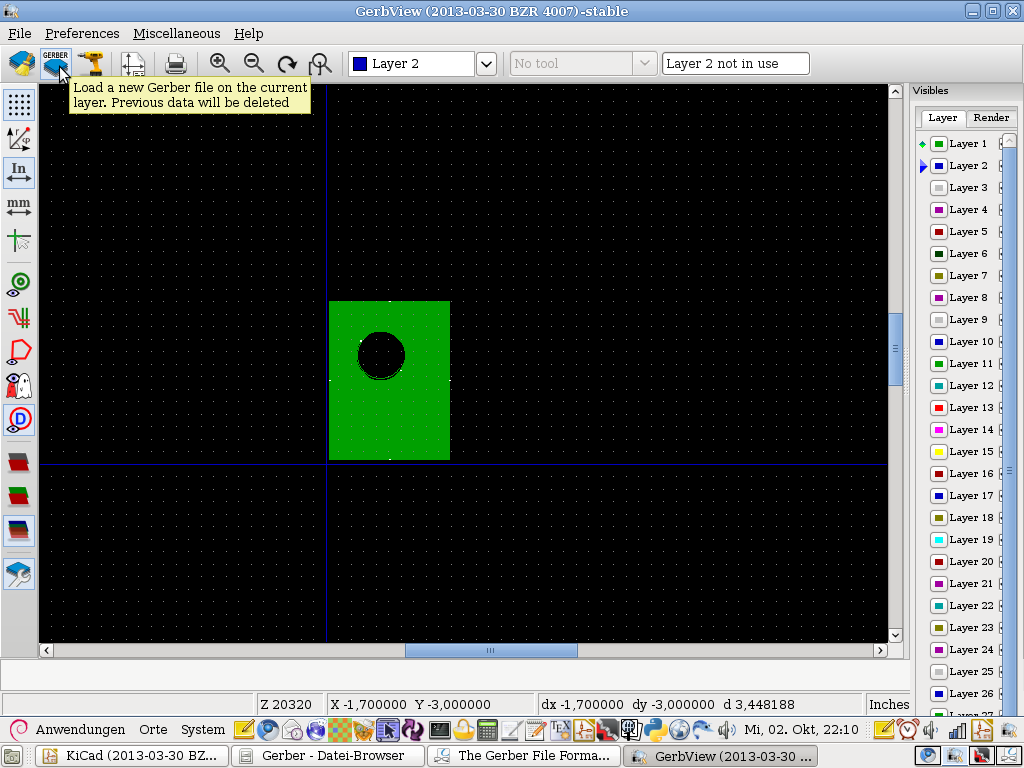Click the Layer 14 magenta color swatch
The image size is (1024, 768).
tap(938, 430)
